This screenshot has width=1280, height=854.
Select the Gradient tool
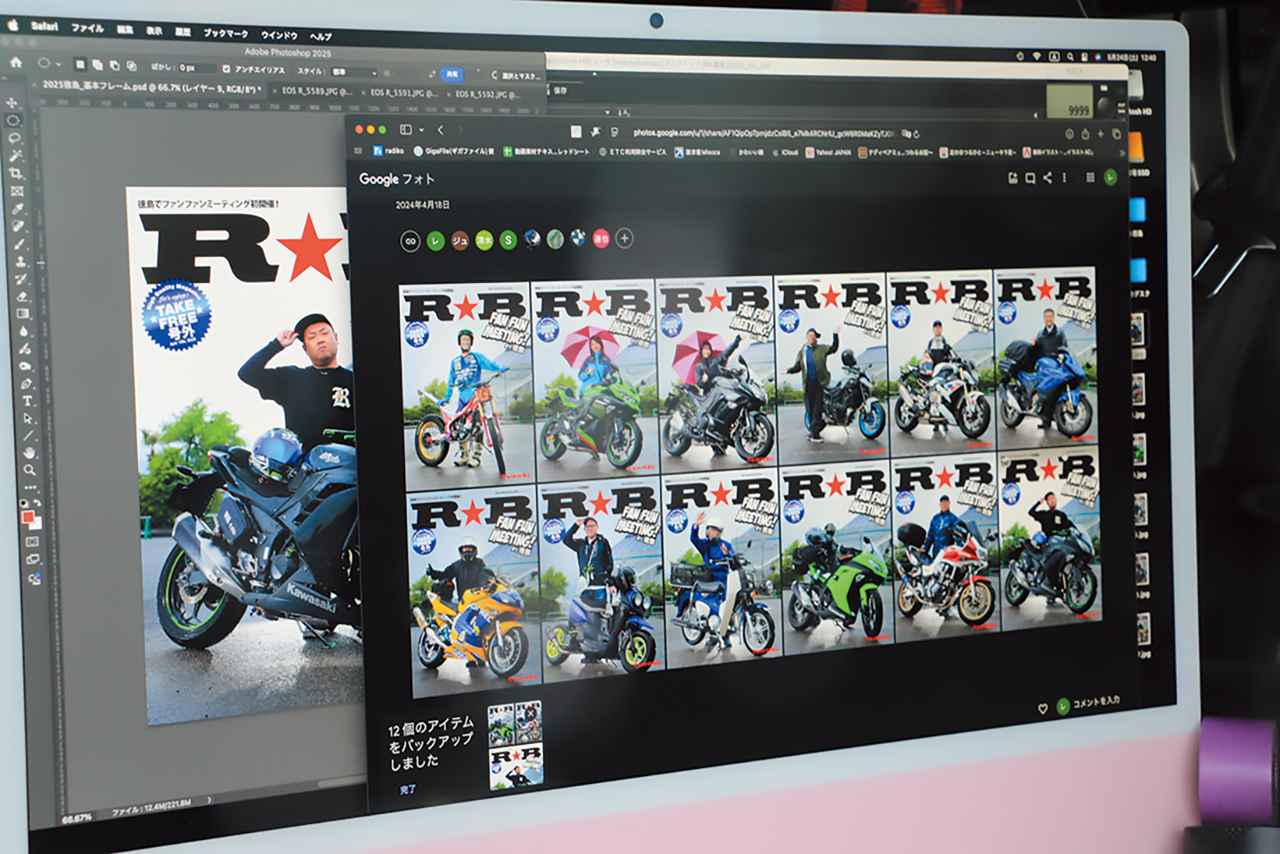(23, 312)
